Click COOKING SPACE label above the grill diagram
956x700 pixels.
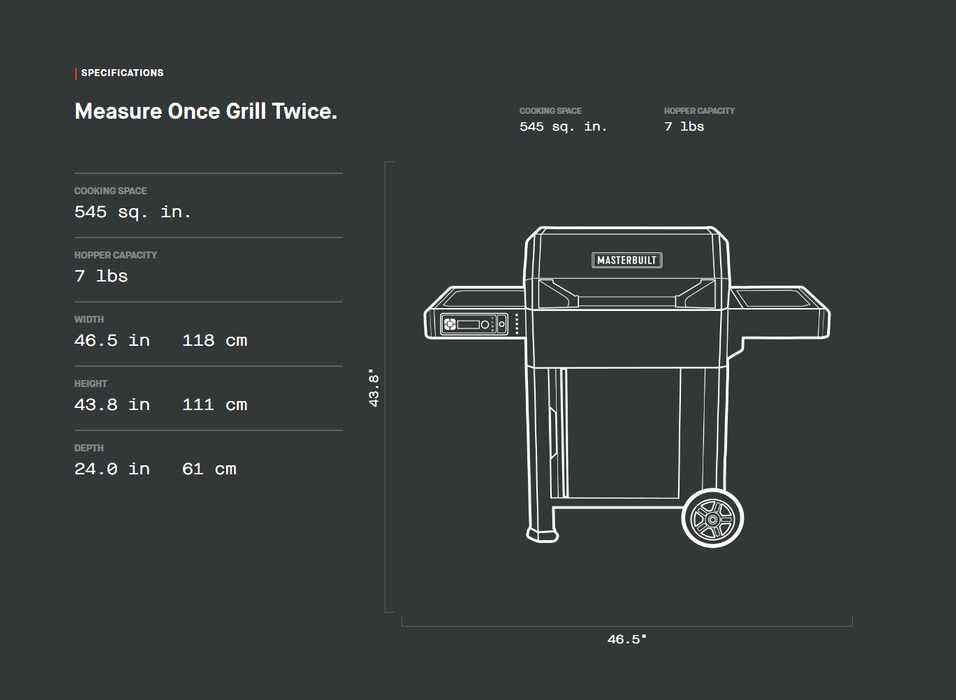550,111
